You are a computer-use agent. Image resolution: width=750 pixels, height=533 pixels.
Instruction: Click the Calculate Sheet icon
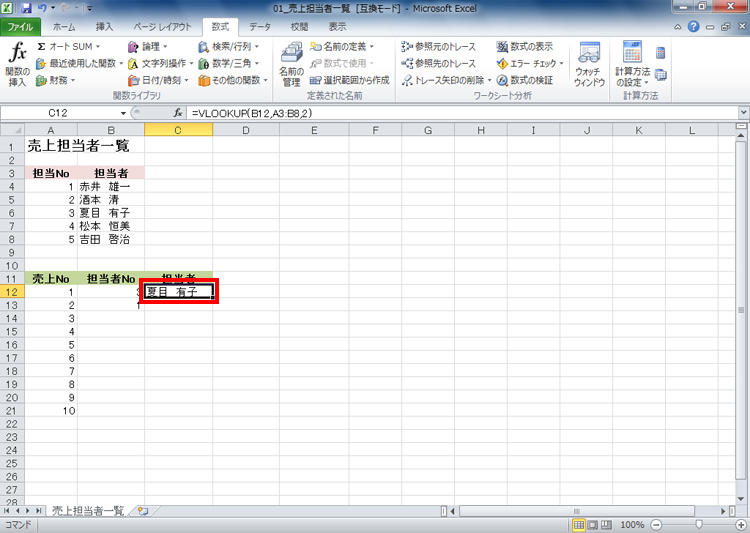tap(661, 75)
